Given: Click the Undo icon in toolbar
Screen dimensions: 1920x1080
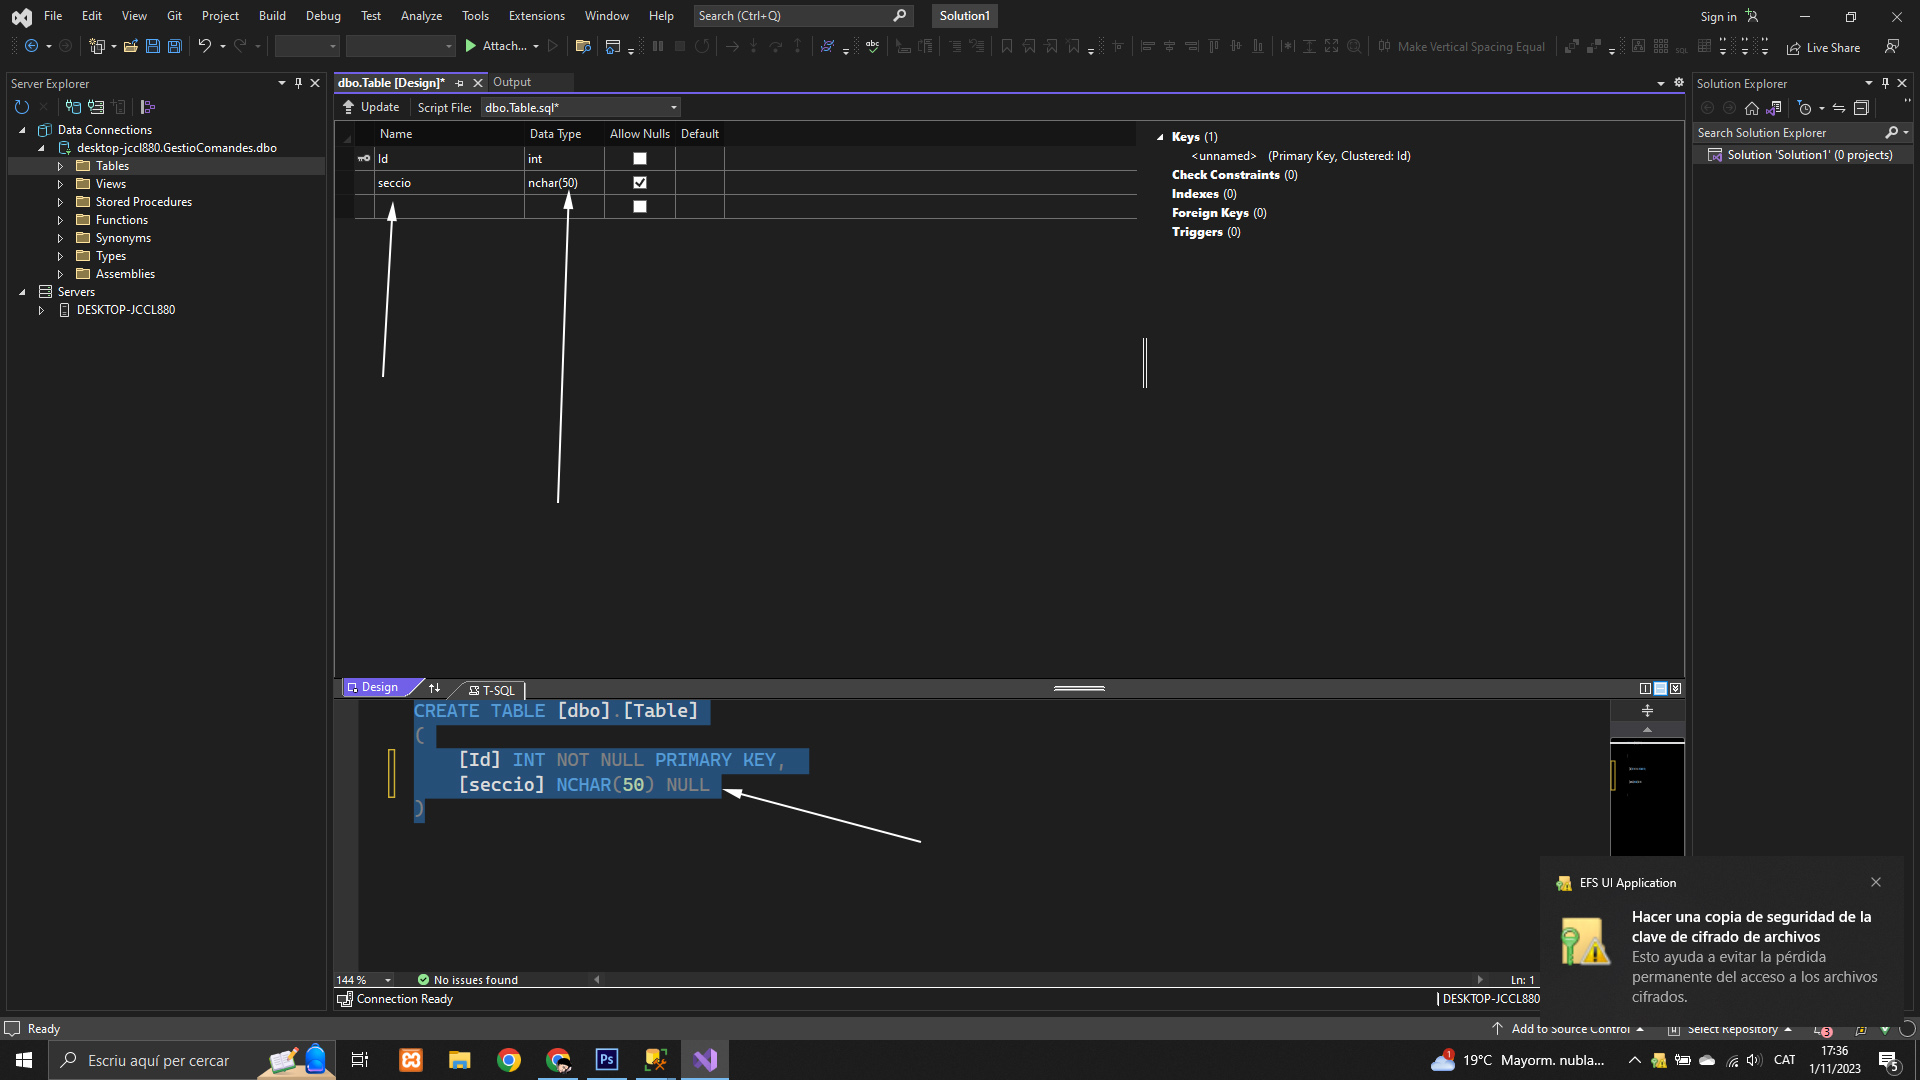Looking at the screenshot, I should (204, 46).
